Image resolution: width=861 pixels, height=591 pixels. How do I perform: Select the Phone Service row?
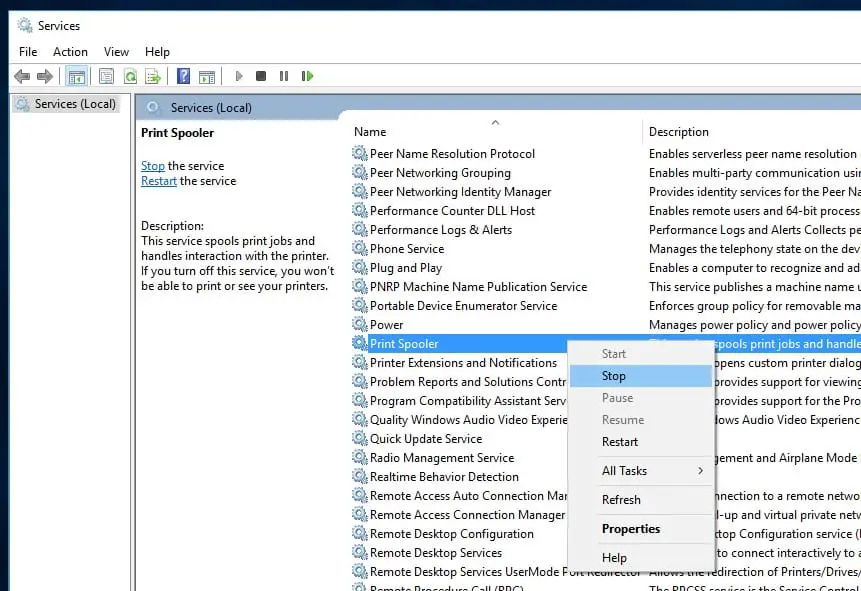point(407,249)
